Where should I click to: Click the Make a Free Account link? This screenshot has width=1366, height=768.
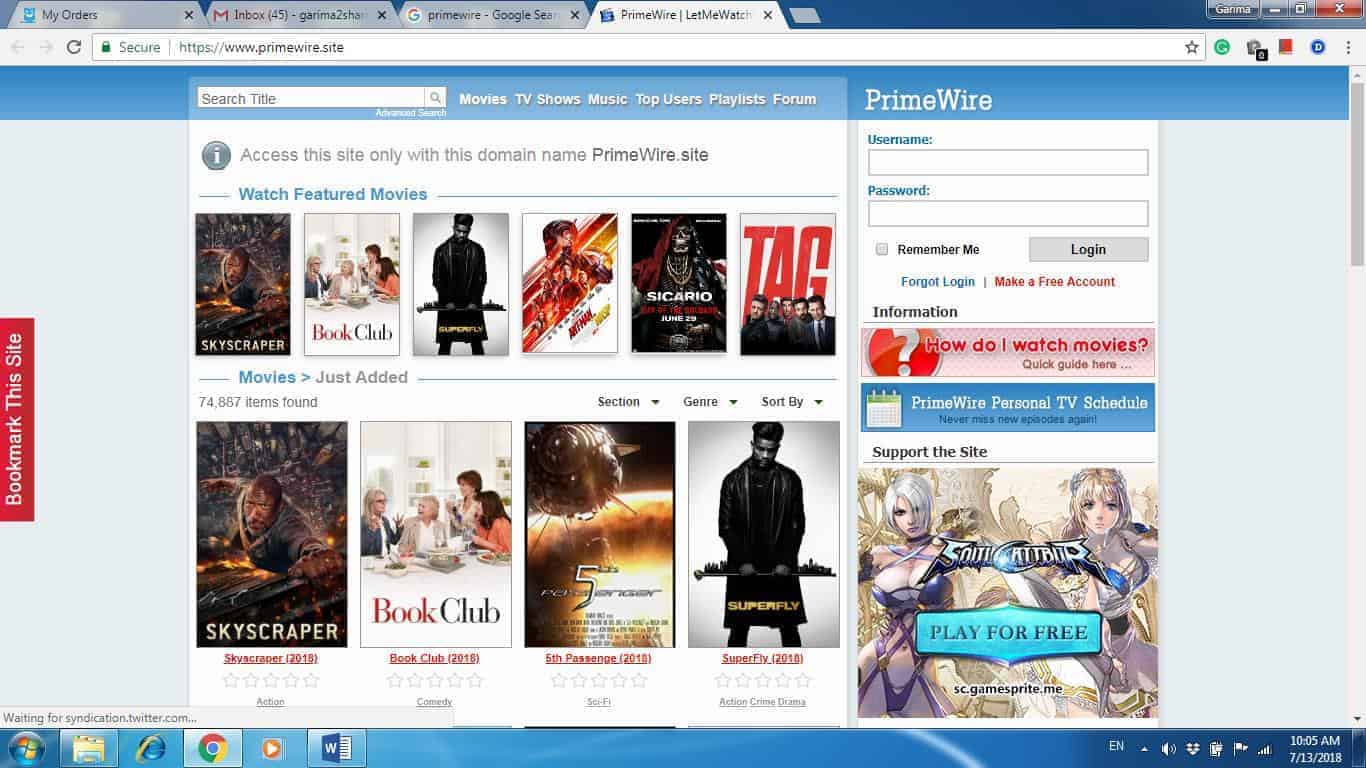pyautogui.click(x=1054, y=282)
